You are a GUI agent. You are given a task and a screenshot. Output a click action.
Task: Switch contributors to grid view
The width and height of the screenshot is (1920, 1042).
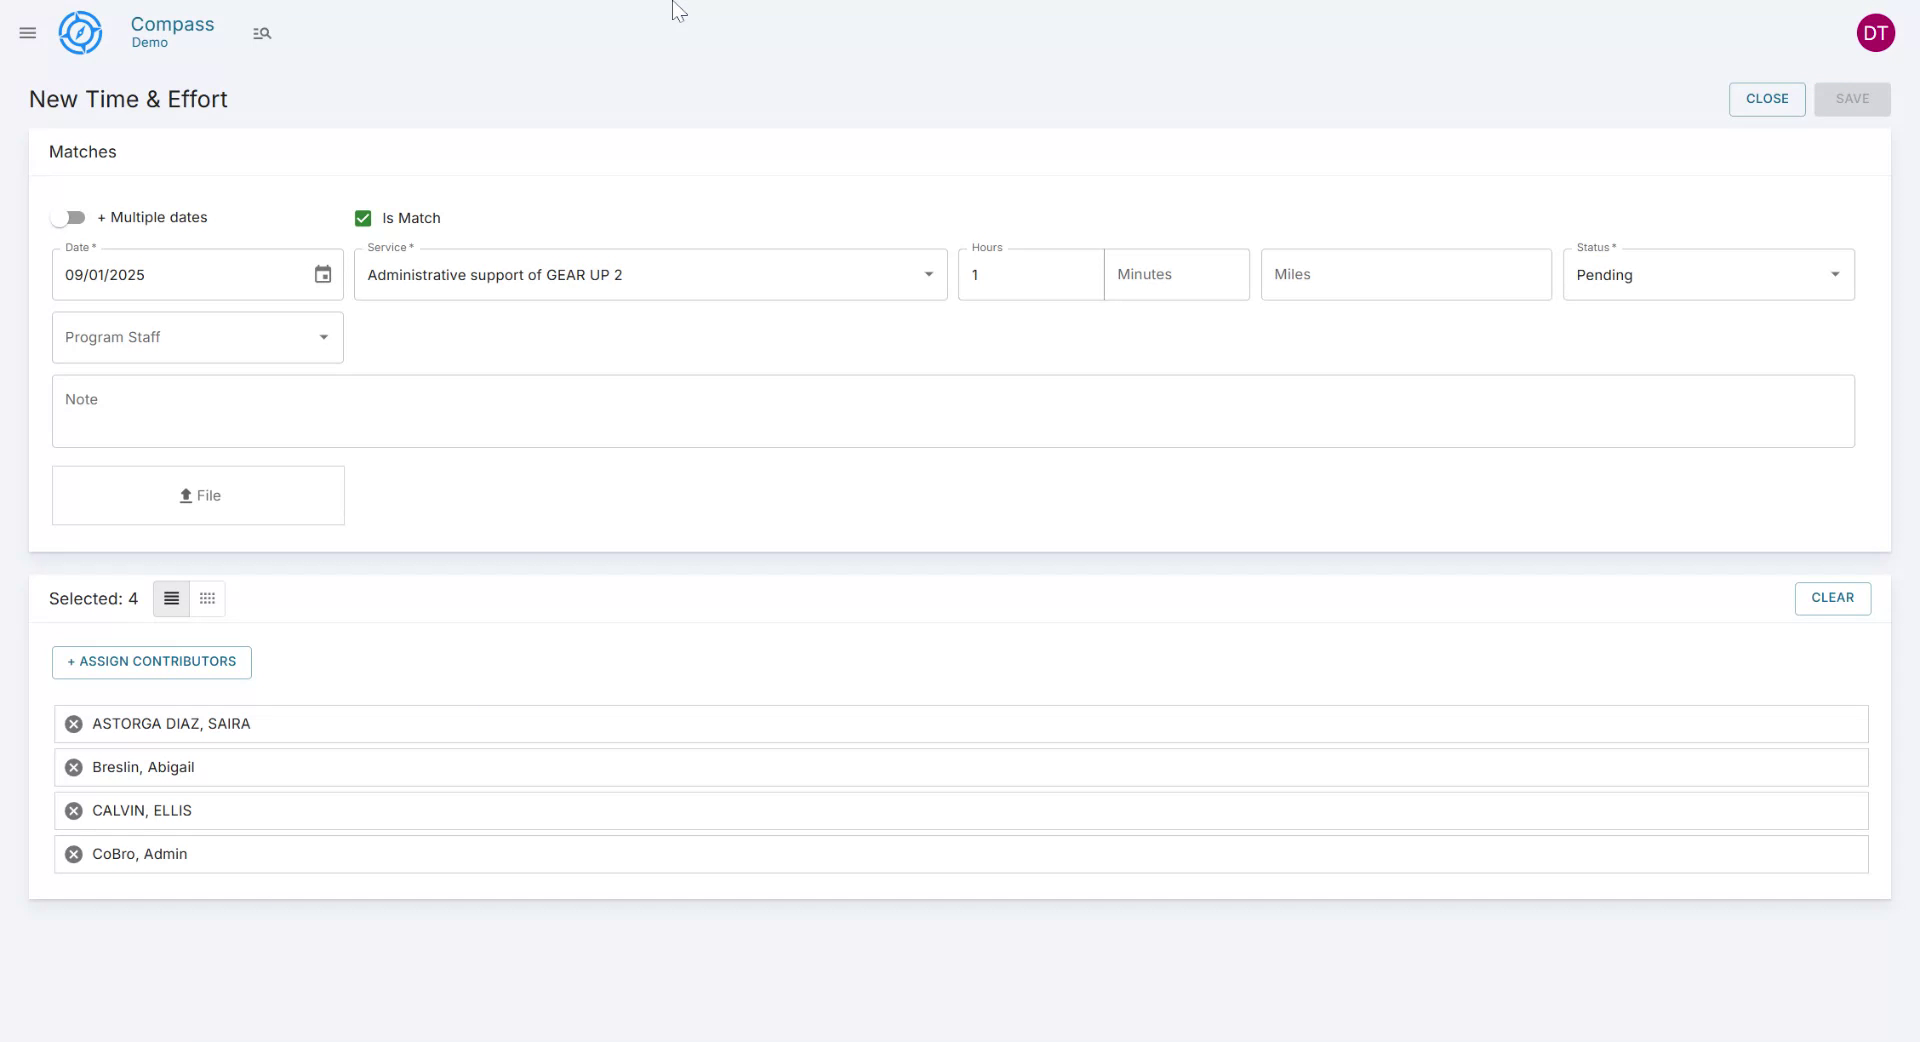(206, 598)
